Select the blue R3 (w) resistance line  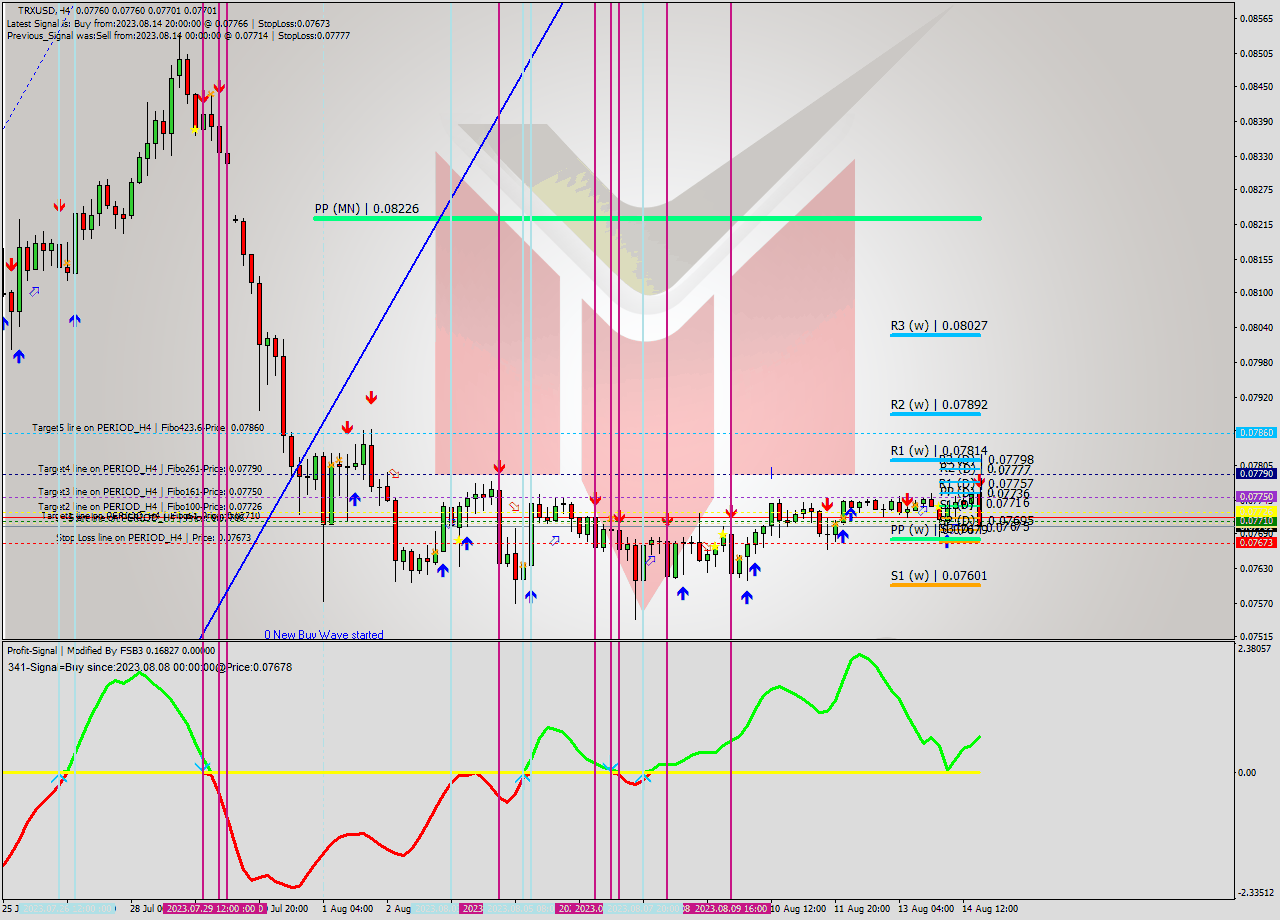(x=935, y=335)
